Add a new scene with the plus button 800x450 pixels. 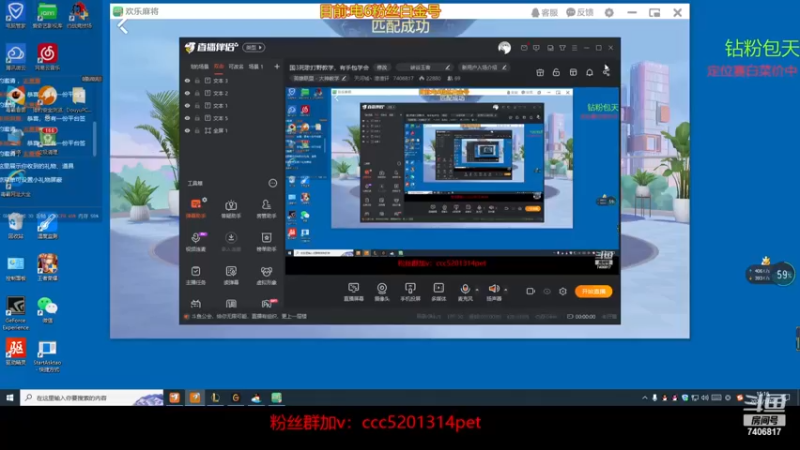click(x=277, y=66)
